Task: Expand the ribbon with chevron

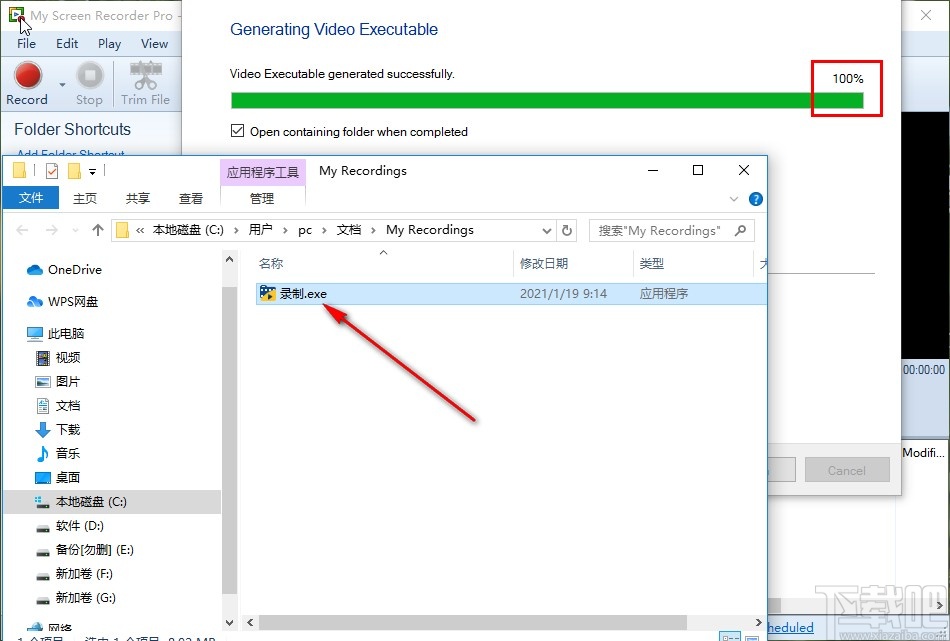Action: [734, 199]
